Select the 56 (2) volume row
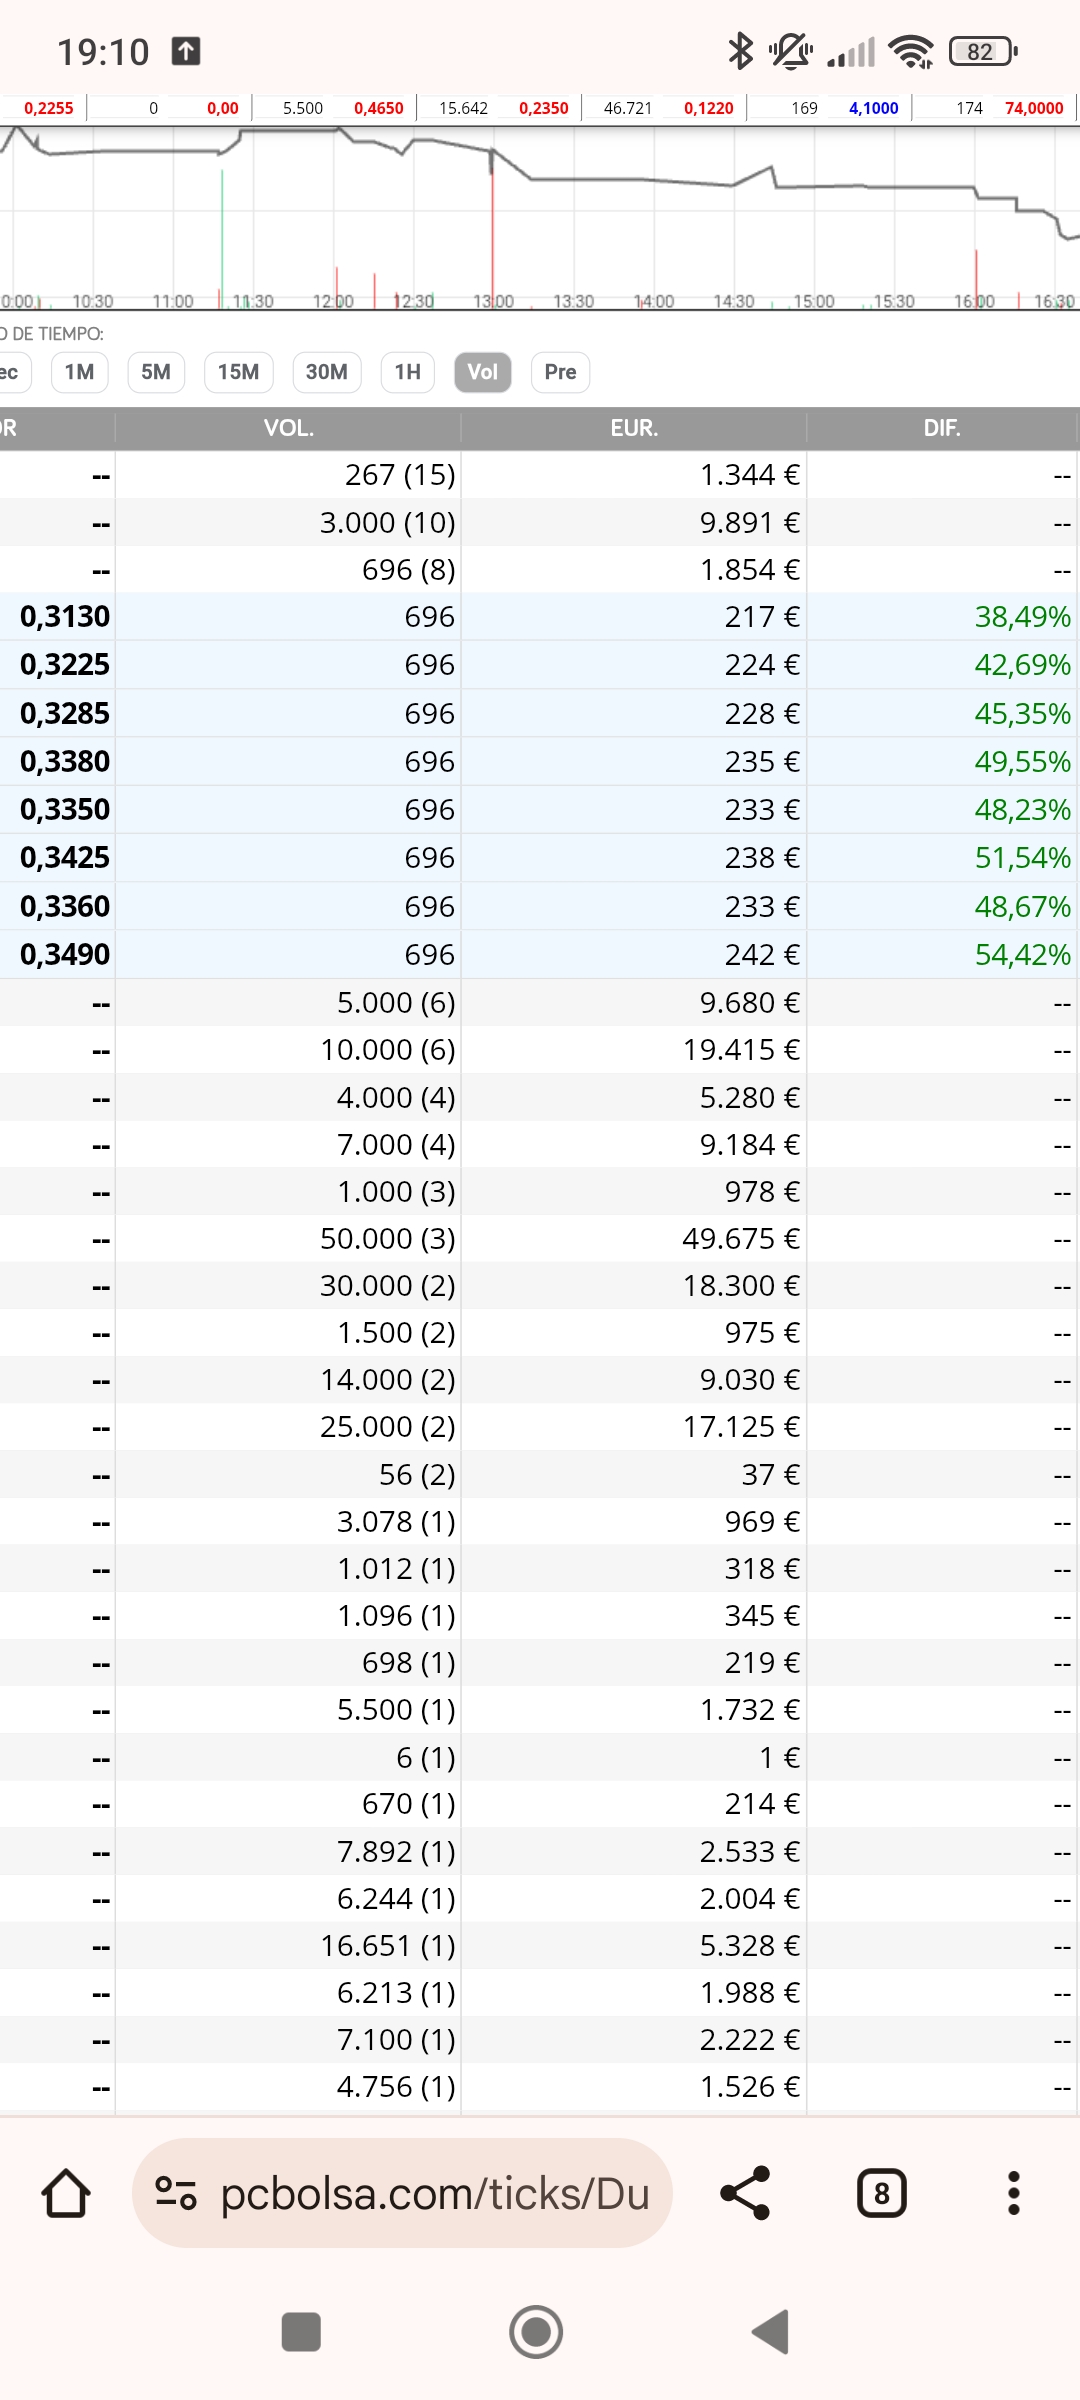 (540, 1475)
